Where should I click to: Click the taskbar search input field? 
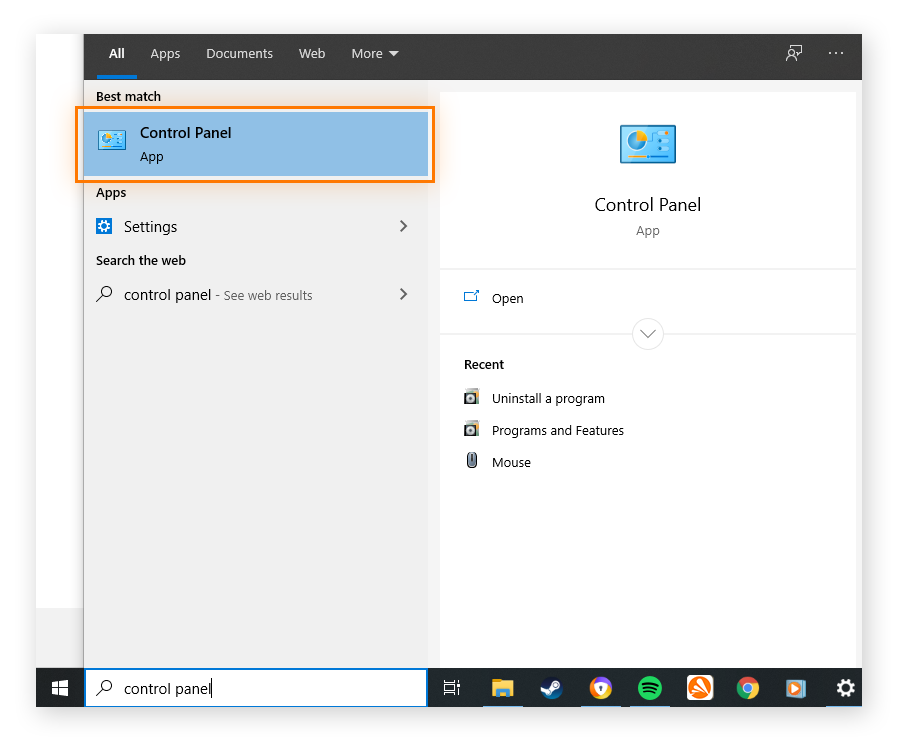[256, 688]
